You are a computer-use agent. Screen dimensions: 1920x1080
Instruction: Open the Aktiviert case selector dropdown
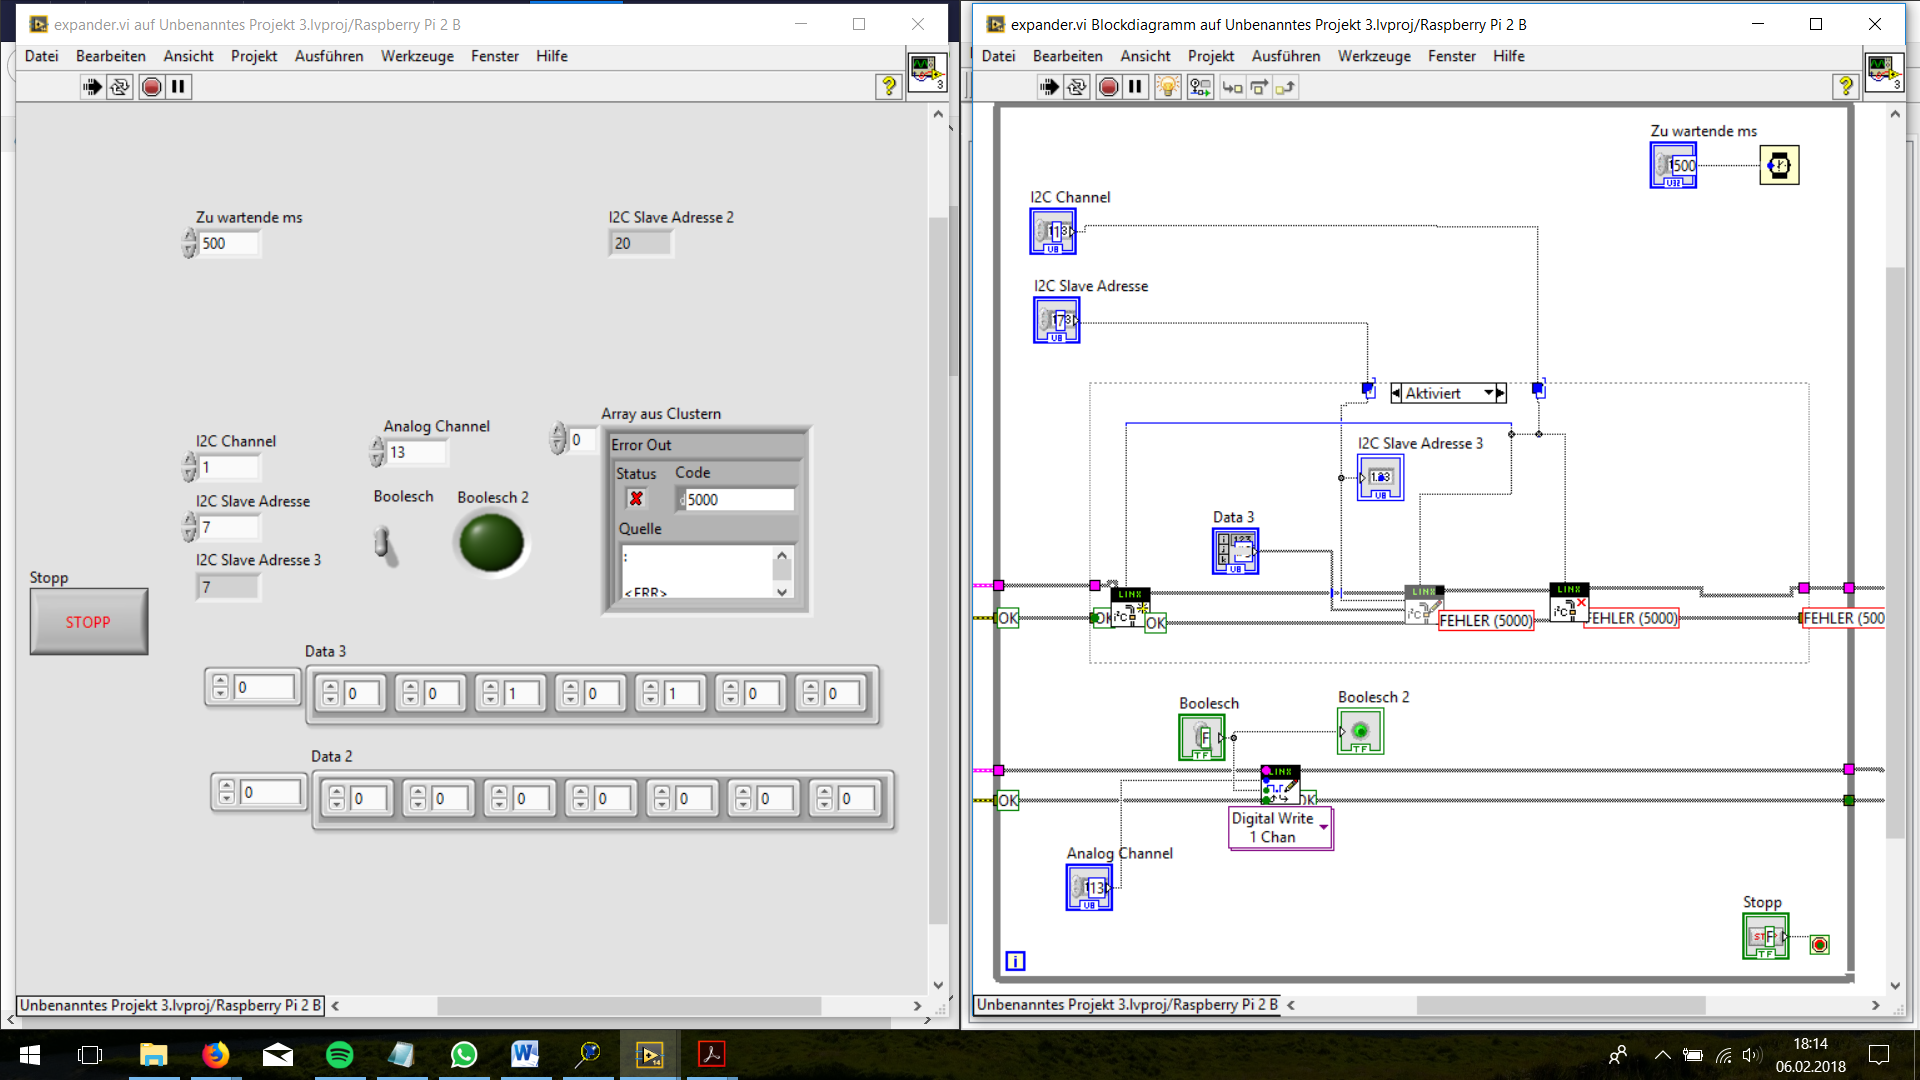point(1488,393)
